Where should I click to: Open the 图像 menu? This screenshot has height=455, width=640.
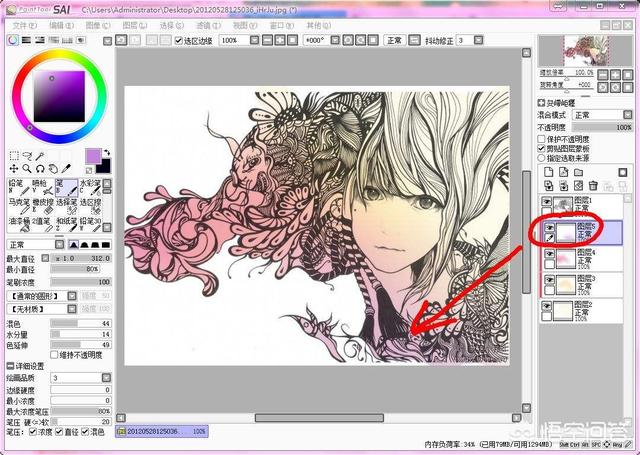click(x=98, y=26)
